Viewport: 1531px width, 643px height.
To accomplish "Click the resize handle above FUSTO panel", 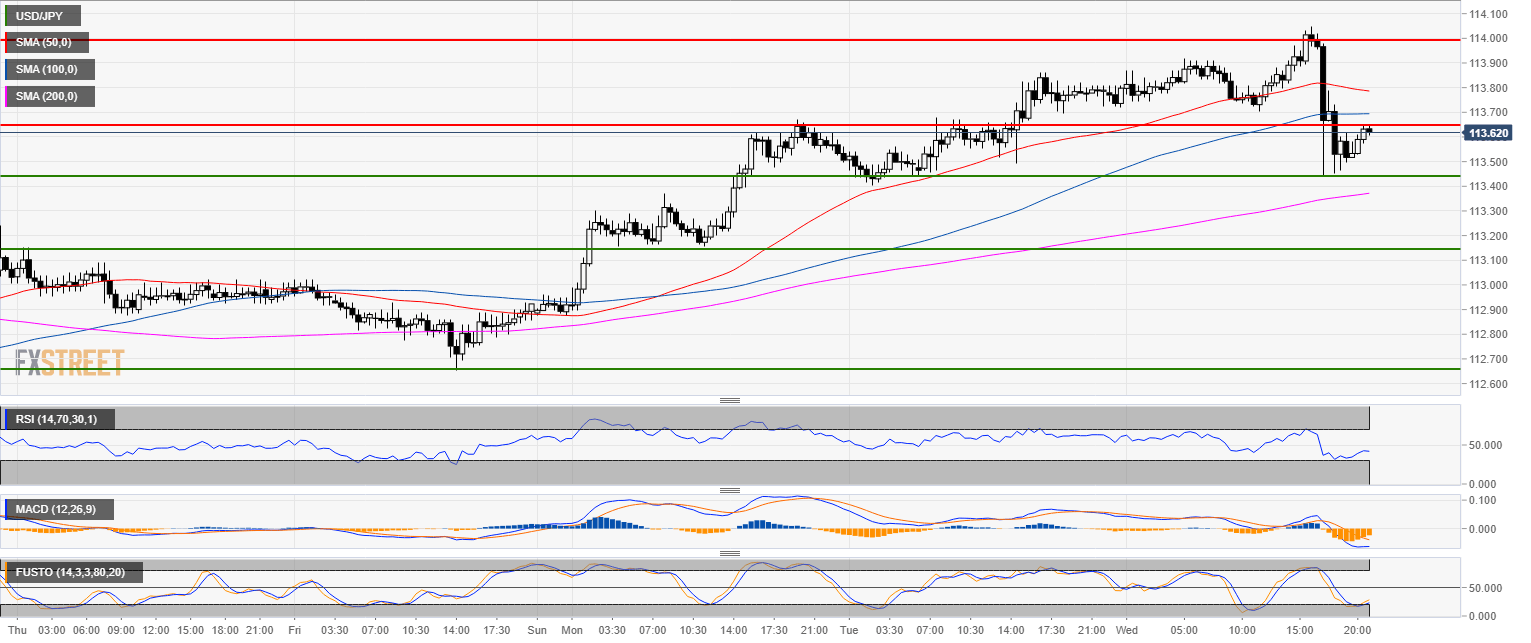I will pyautogui.click(x=729, y=553).
